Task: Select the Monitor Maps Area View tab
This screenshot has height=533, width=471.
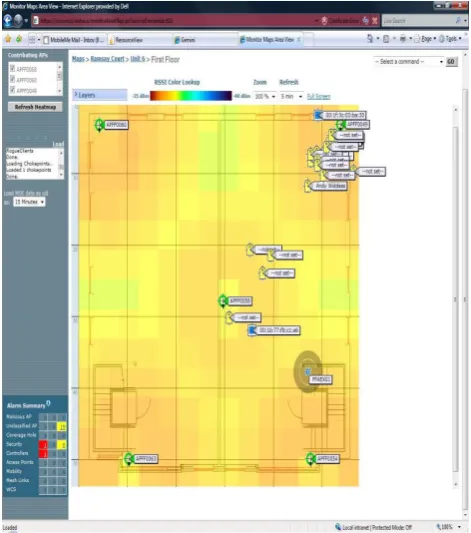Action: point(270,40)
